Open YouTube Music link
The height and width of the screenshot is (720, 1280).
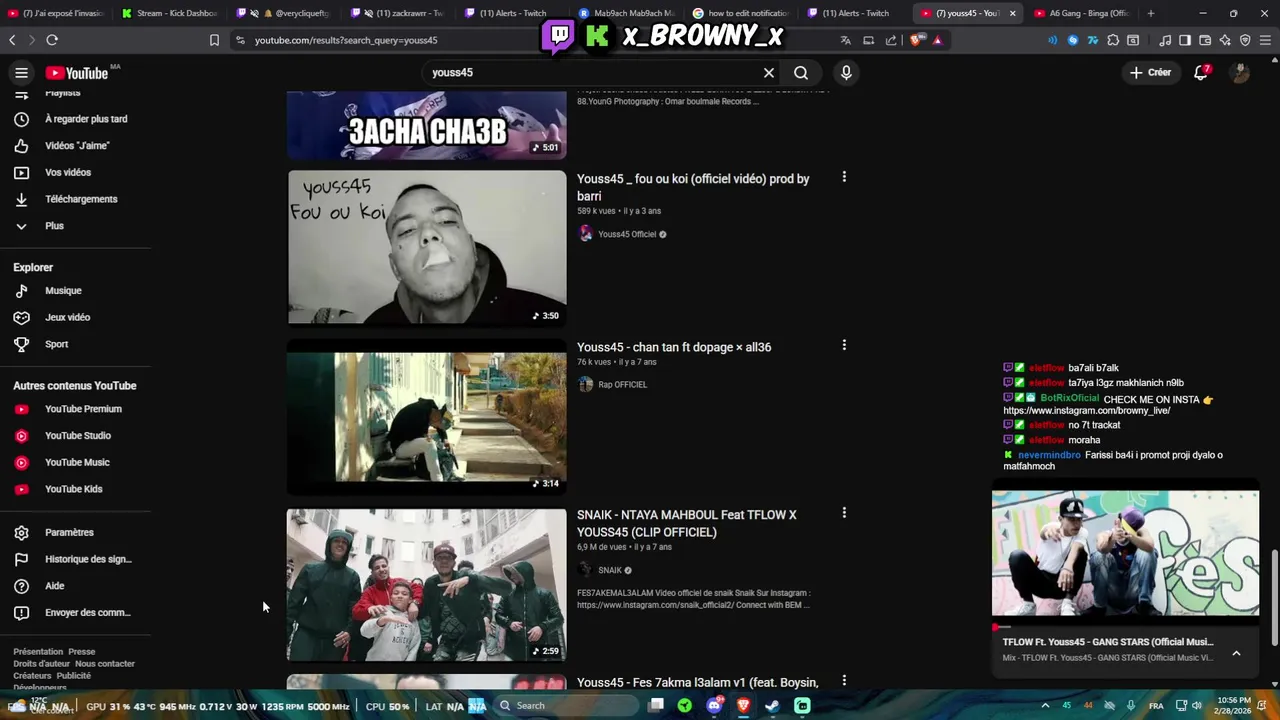(75, 463)
